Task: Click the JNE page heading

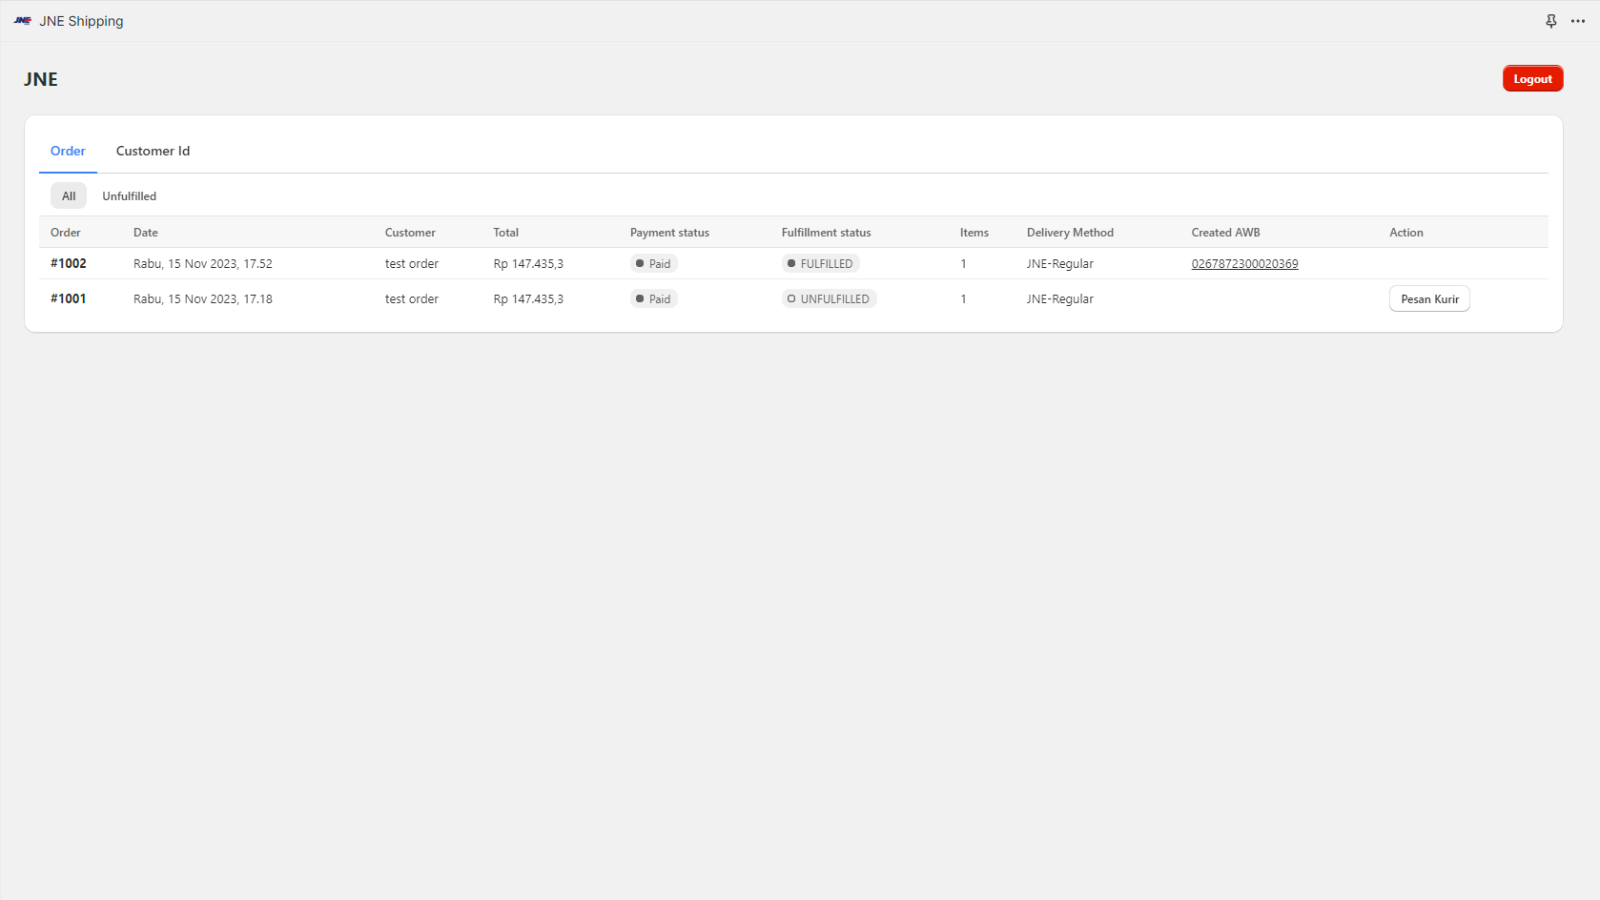Action: tap(41, 79)
